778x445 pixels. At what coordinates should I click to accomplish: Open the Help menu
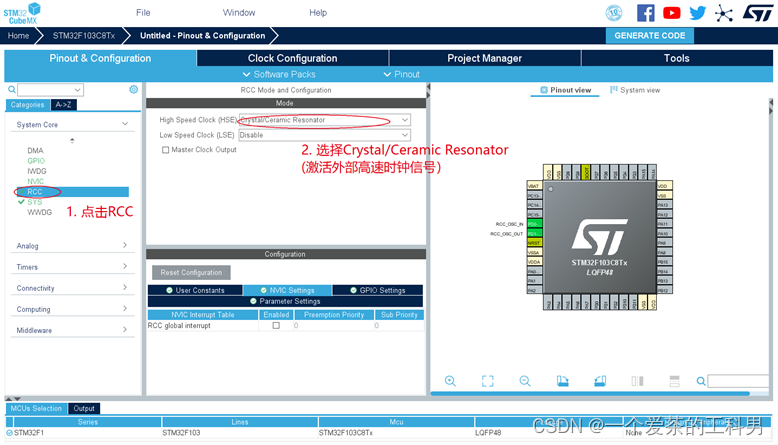pyautogui.click(x=318, y=12)
